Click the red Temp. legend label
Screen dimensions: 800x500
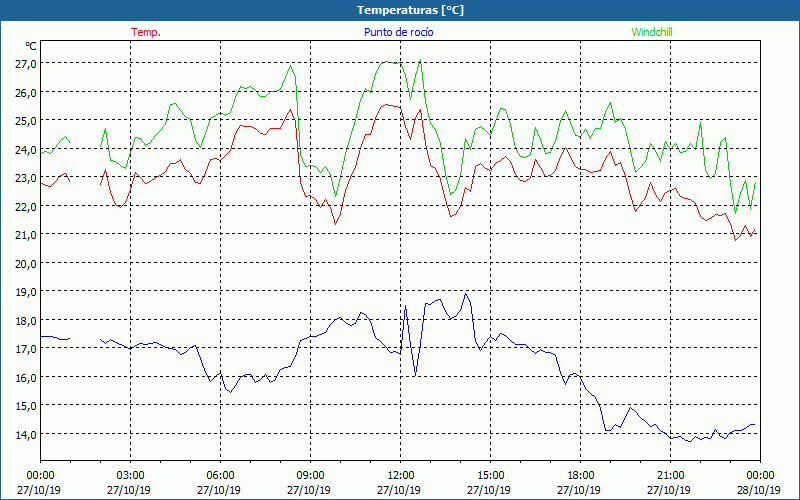coord(146,32)
